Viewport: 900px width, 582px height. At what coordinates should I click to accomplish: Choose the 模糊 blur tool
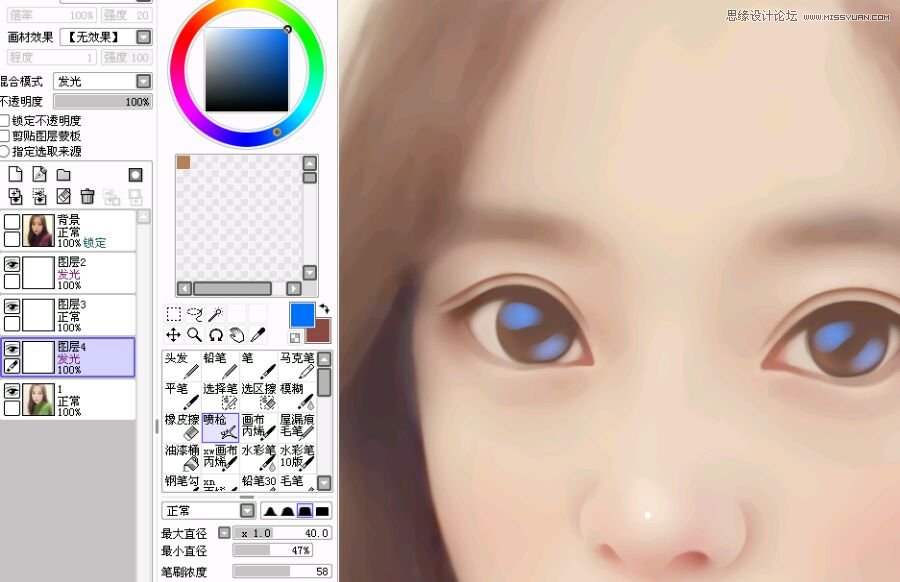(x=297, y=396)
